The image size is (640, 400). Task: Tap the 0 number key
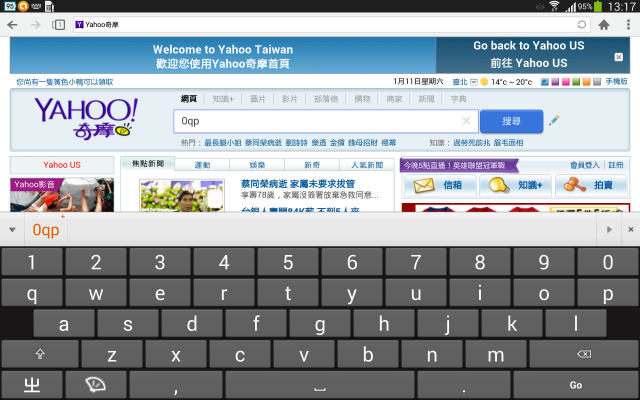click(608, 262)
